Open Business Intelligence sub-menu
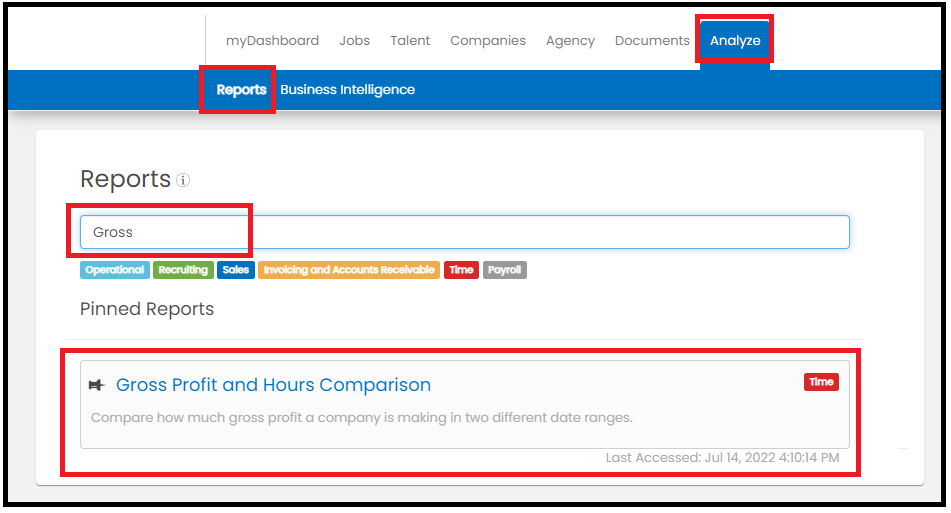951x513 pixels. tap(348, 90)
